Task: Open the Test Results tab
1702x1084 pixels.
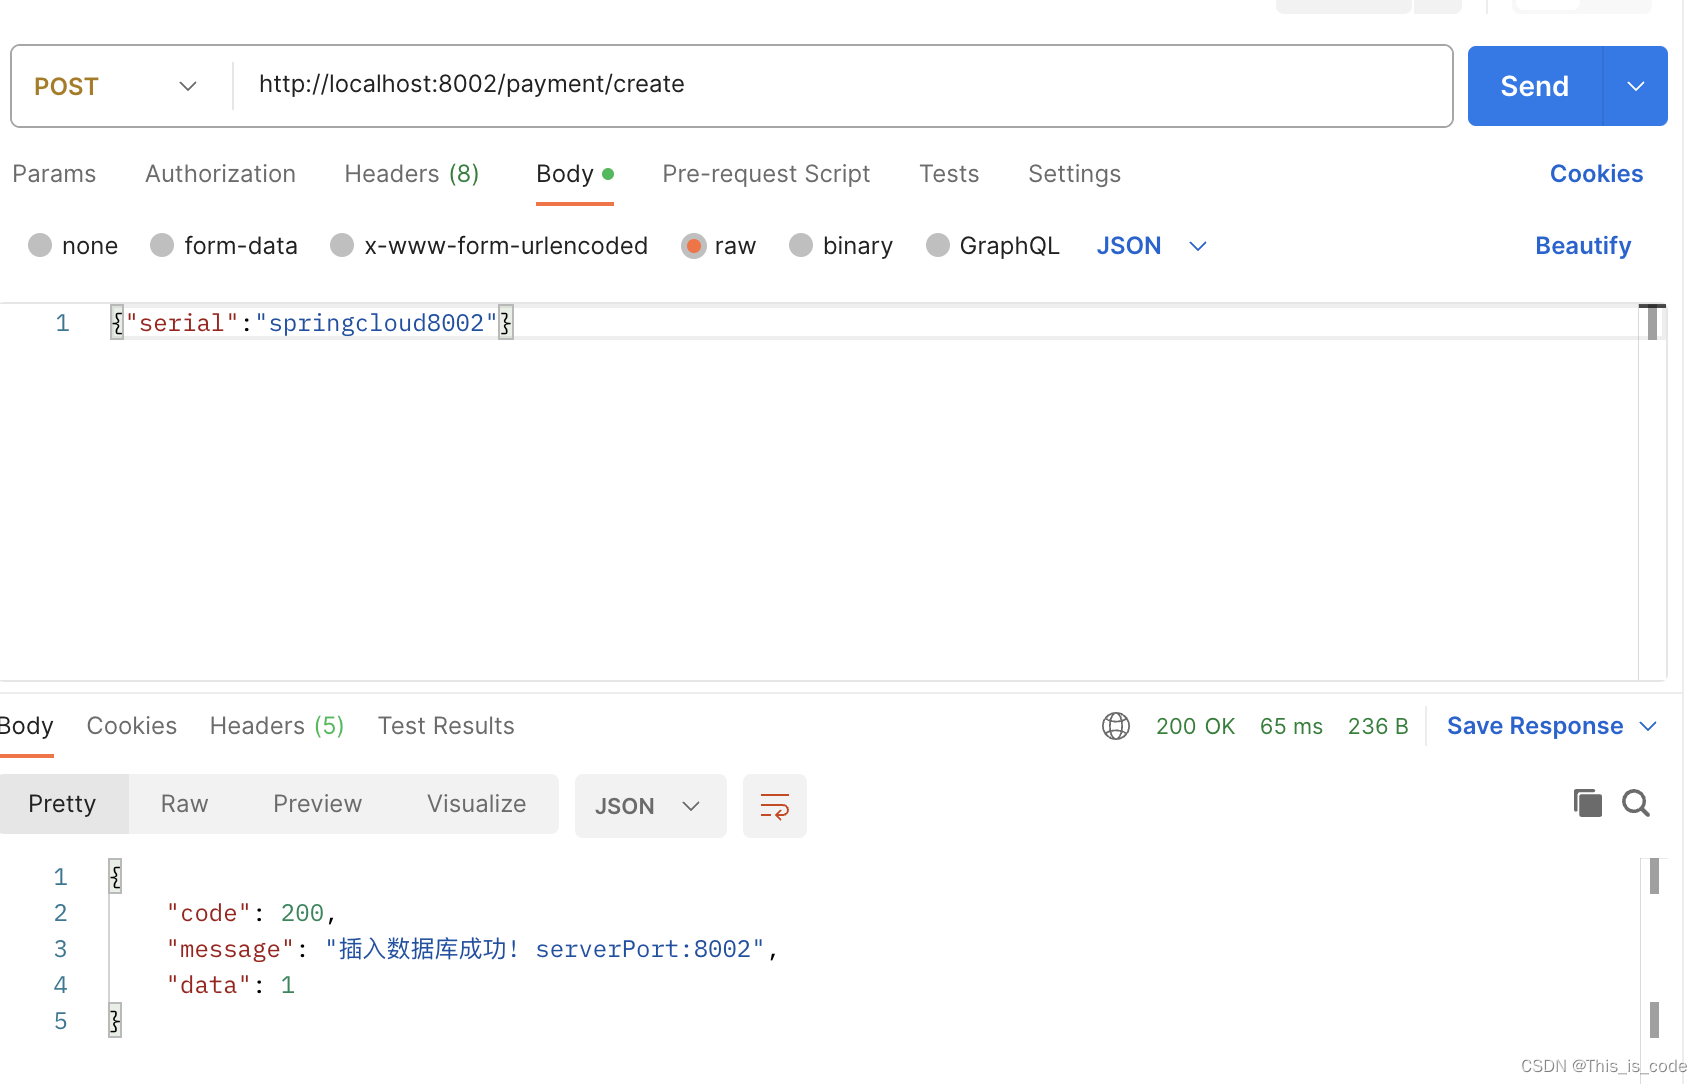Action: pyautogui.click(x=446, y=725)
